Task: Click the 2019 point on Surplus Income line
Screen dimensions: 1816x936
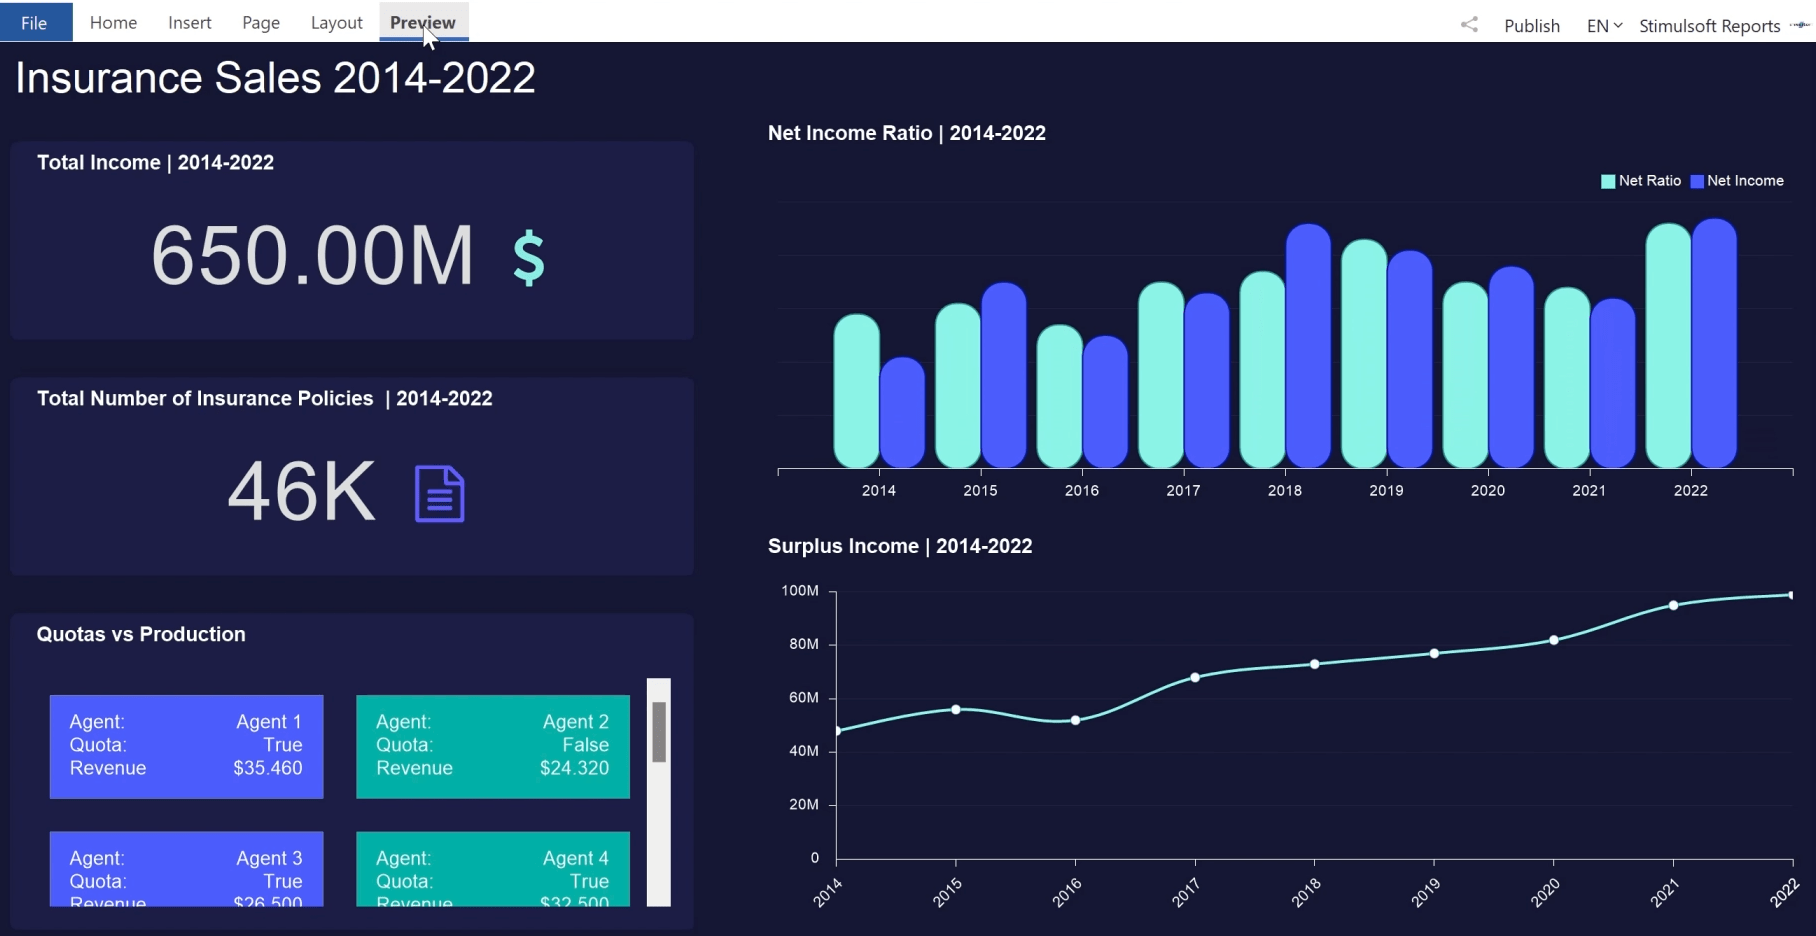Action: point(1434,654)
